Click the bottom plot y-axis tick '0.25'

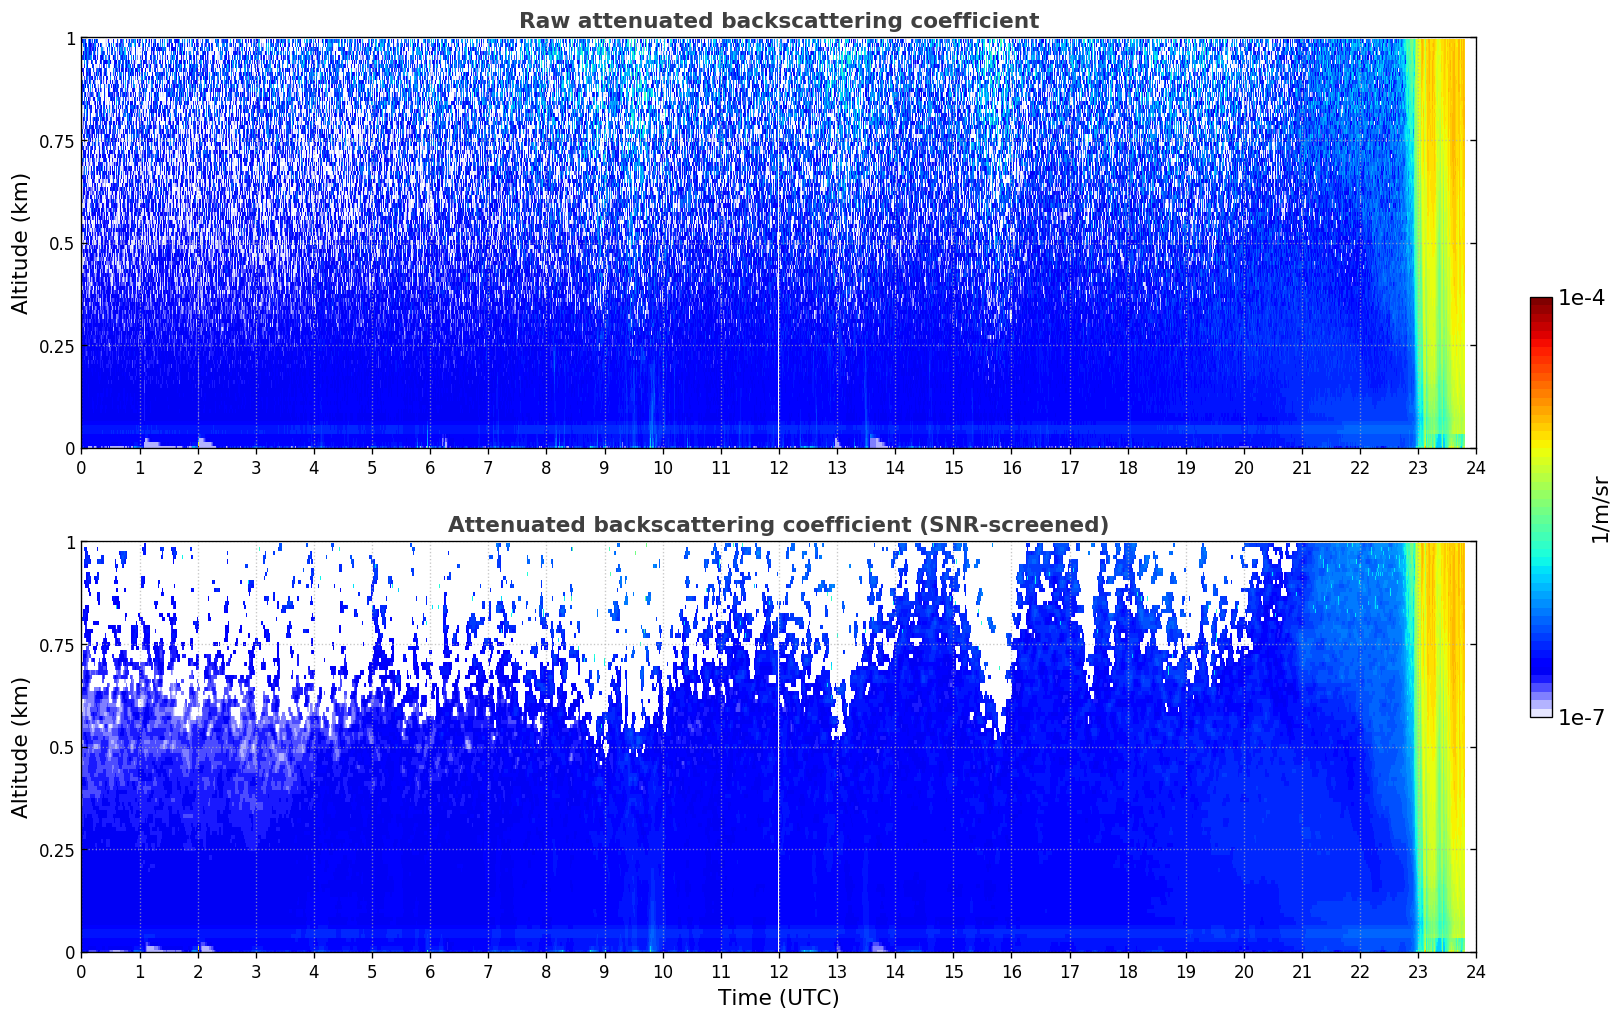pos(57,850)
